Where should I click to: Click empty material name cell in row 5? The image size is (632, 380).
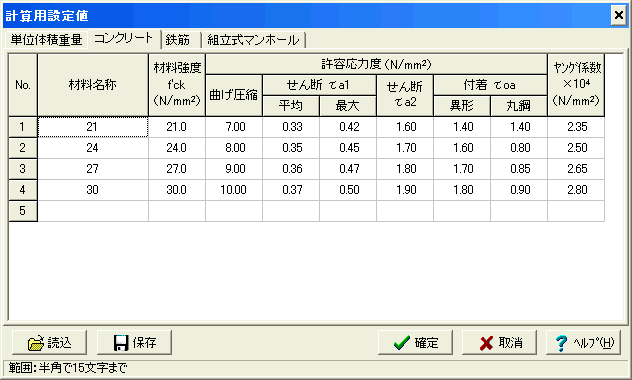pyautogui.click(x=93, y=211)
